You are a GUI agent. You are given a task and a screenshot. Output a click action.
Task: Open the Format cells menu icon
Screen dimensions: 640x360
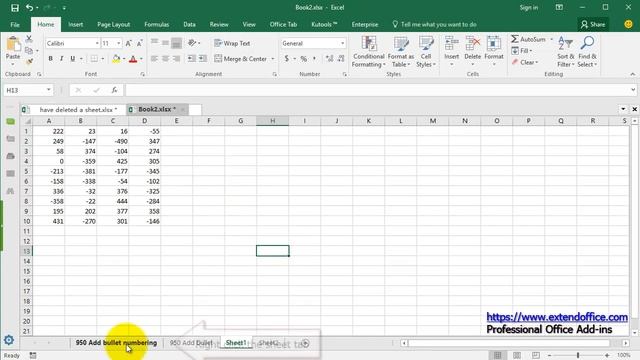click(x=493, y=44)
